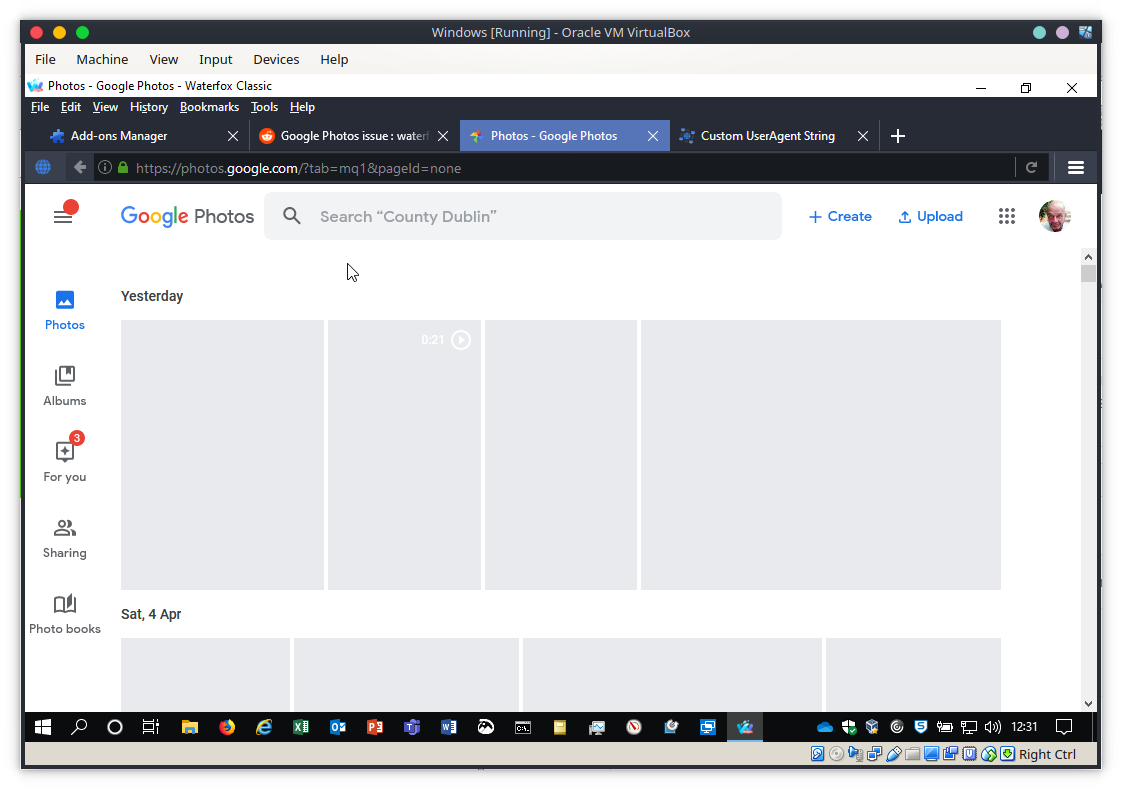Click the site info icon in address bar
The image size is (1122, 790).
point(104,167)
